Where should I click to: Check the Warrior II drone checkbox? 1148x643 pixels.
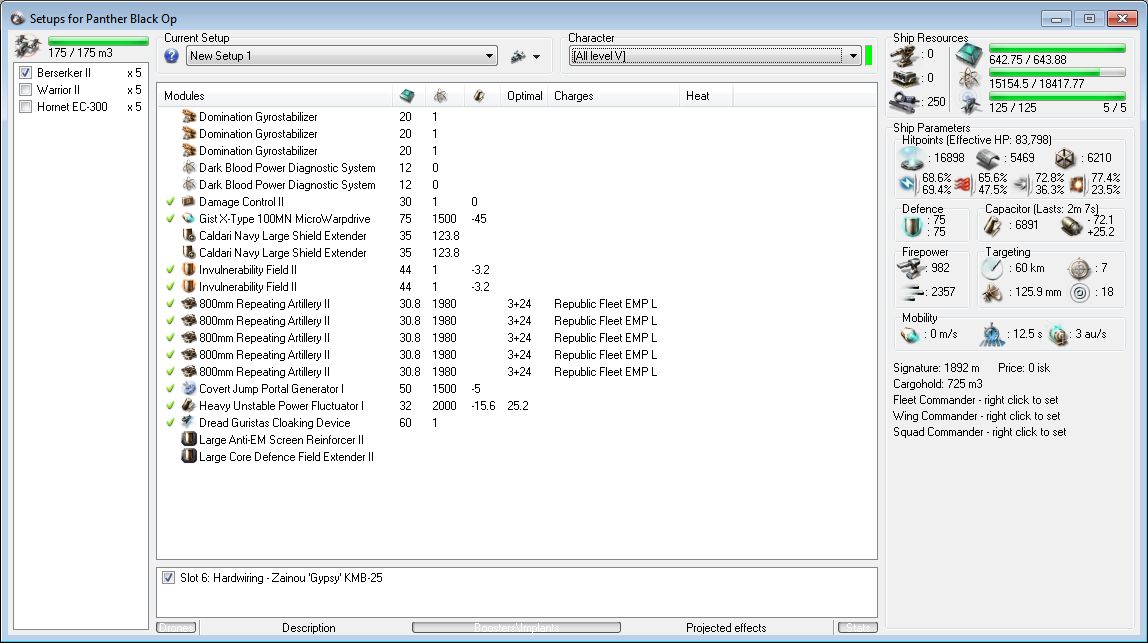[x=26, y=90]
